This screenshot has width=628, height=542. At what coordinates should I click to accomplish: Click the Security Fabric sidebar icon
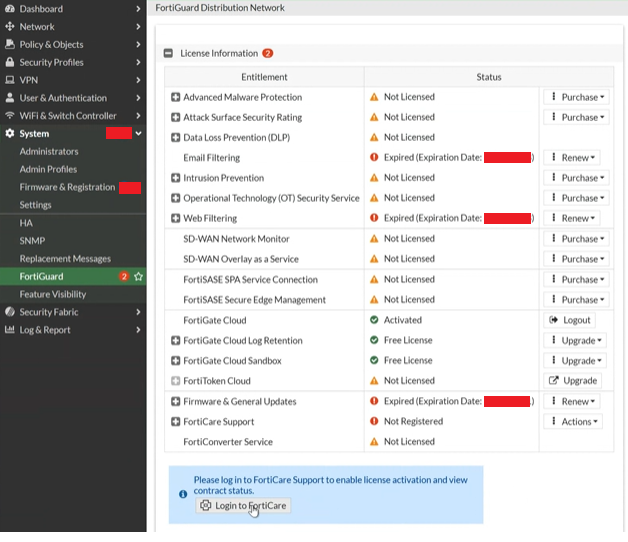click(10, 312)
